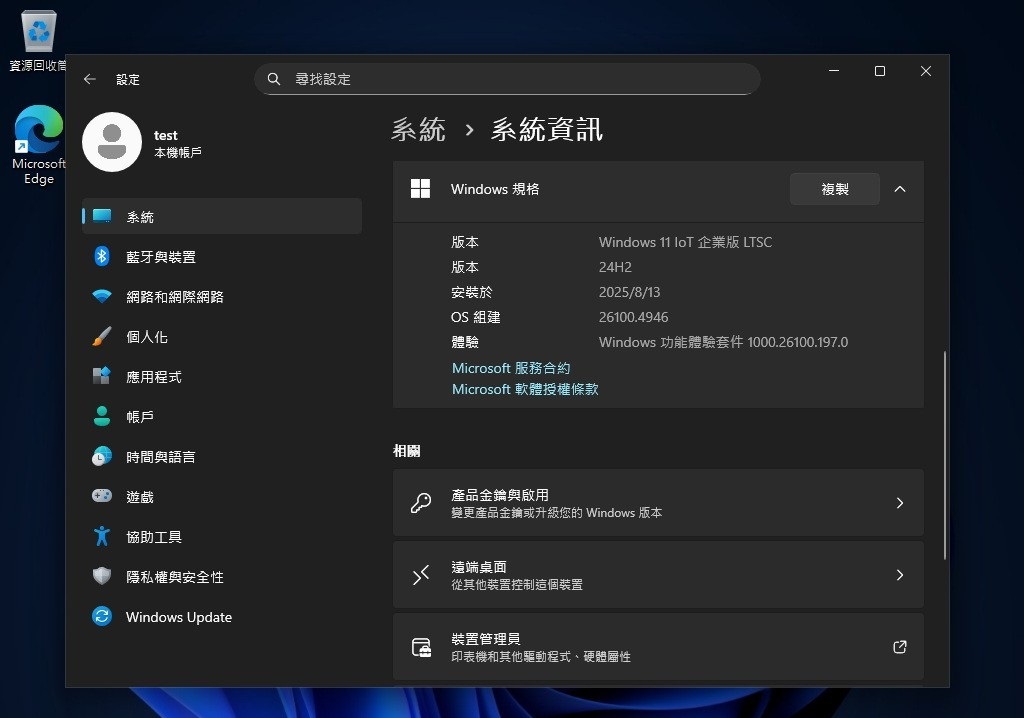1024x718 pixels.
Task: Go to 藍牙與裝置 settings
Action: point(222,256)
